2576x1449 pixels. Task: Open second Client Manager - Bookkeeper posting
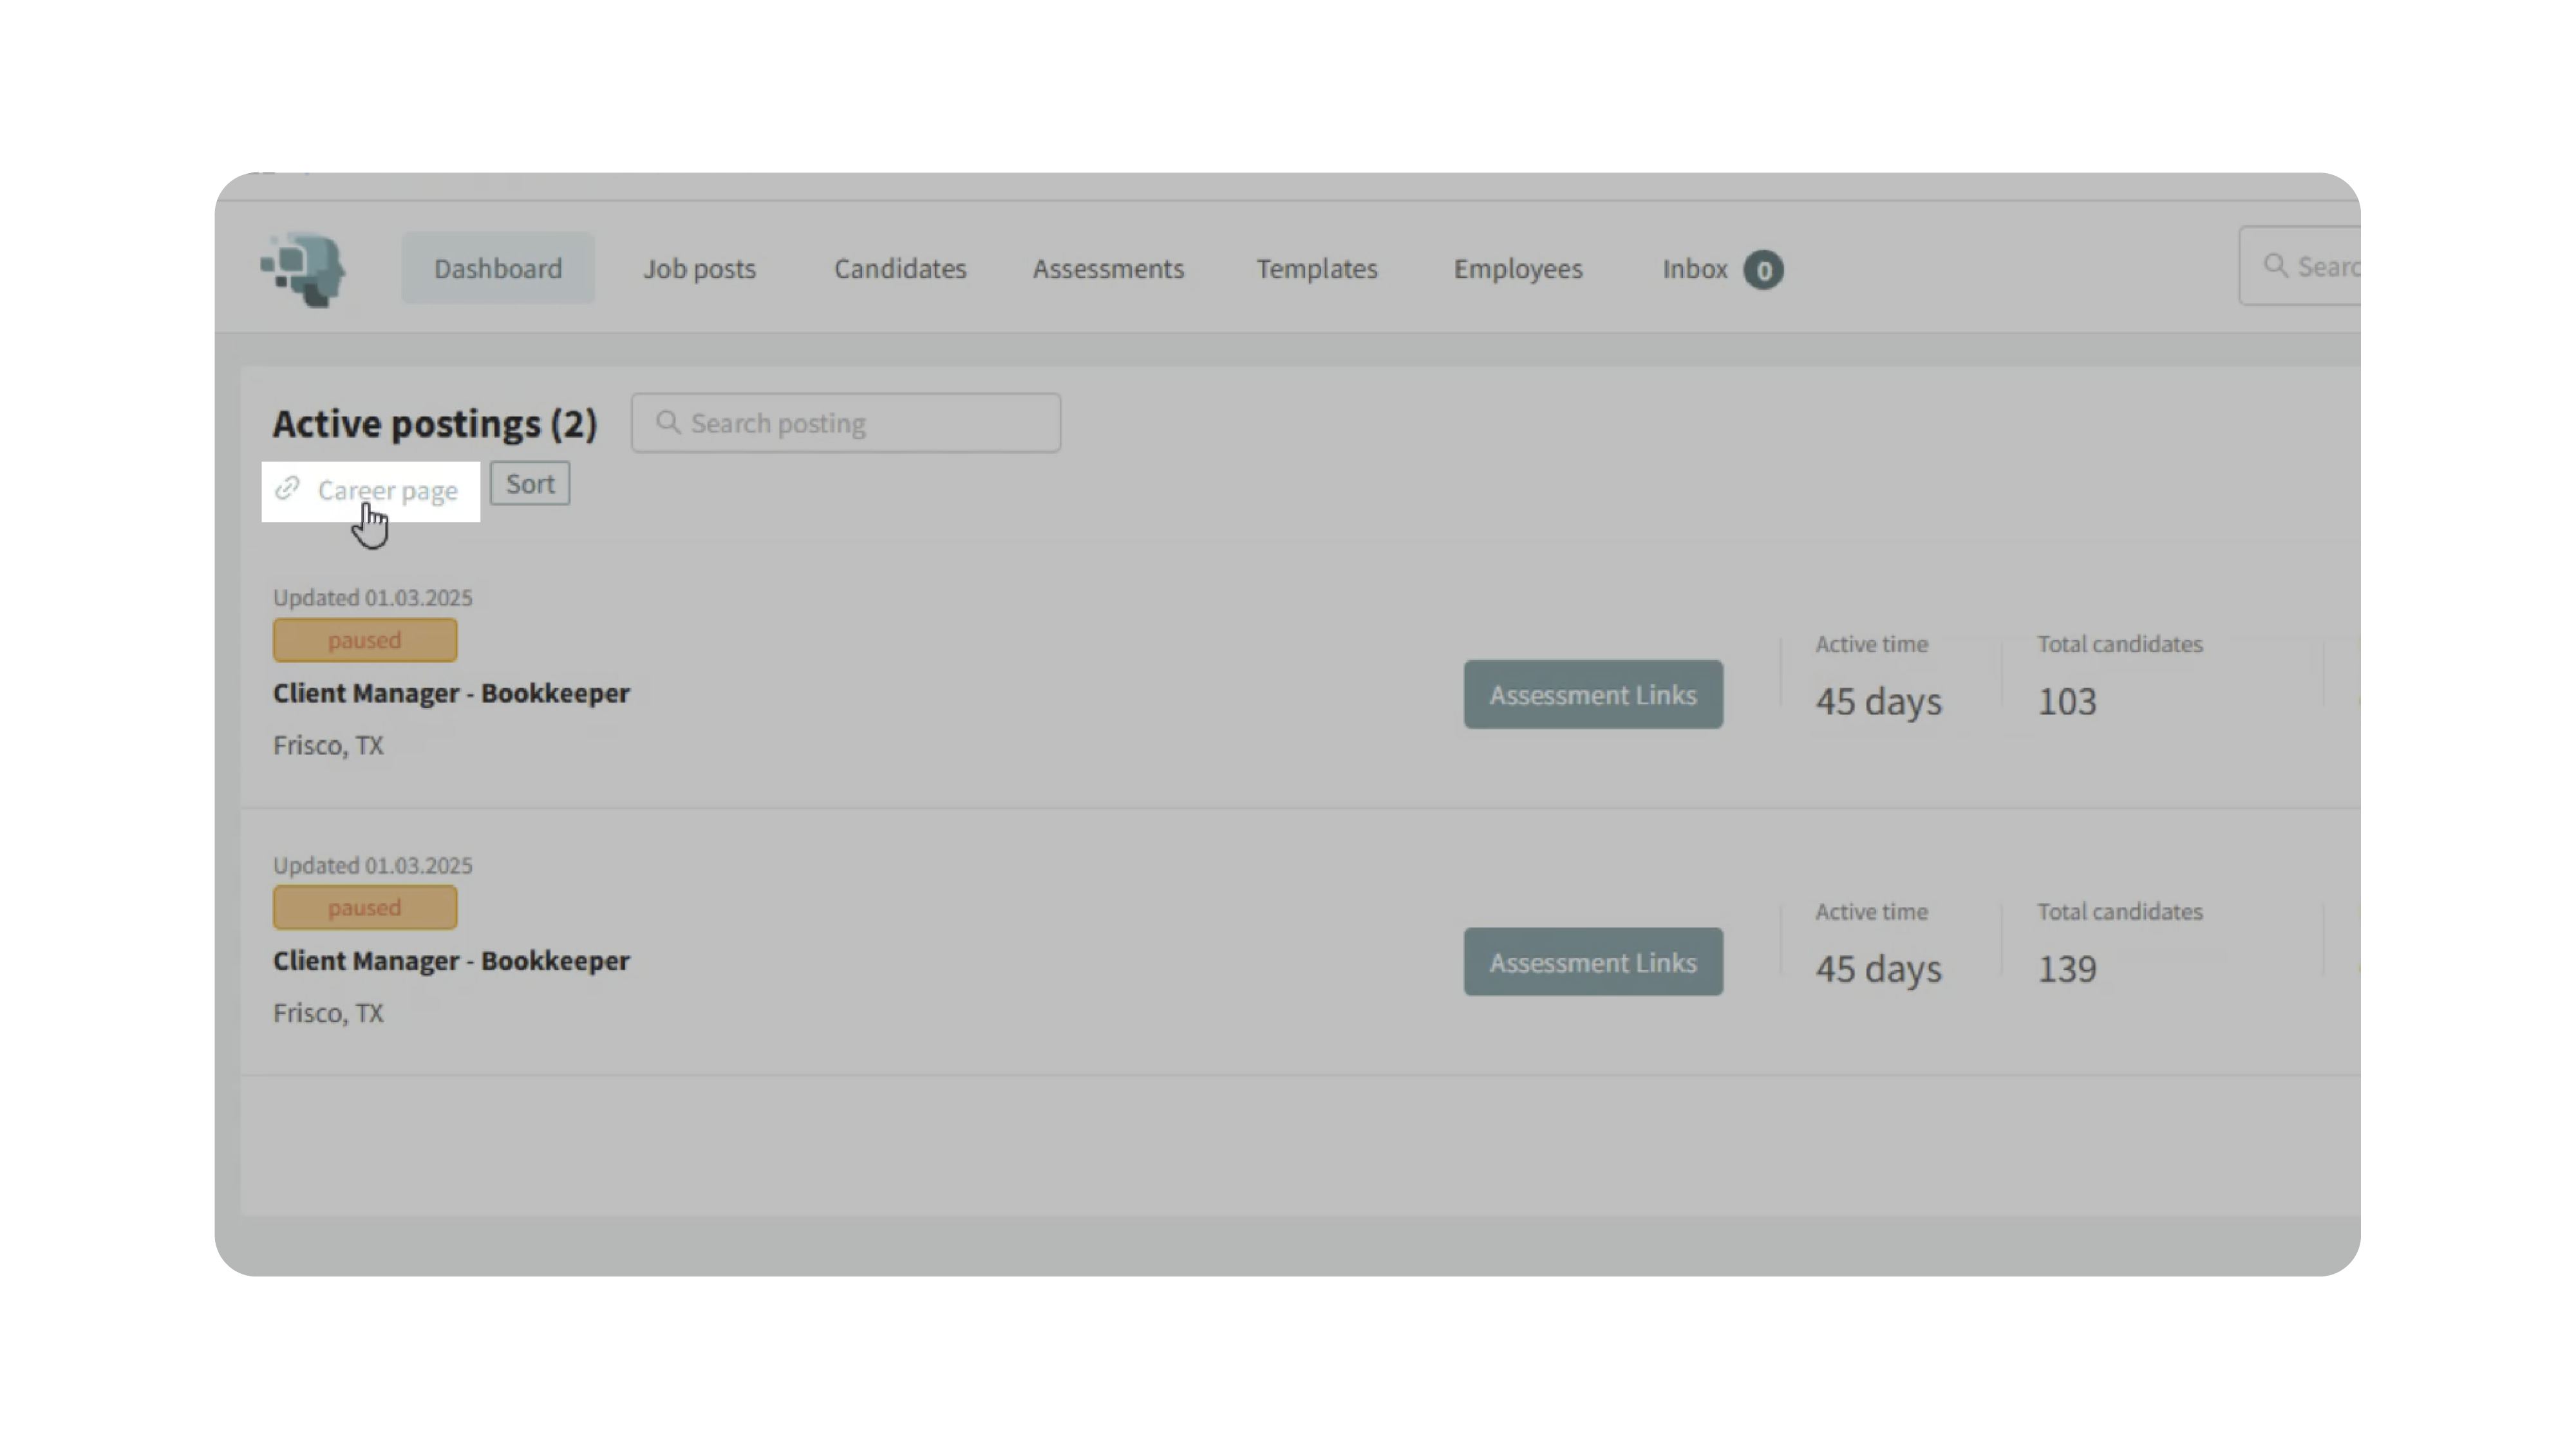point(451,961)
